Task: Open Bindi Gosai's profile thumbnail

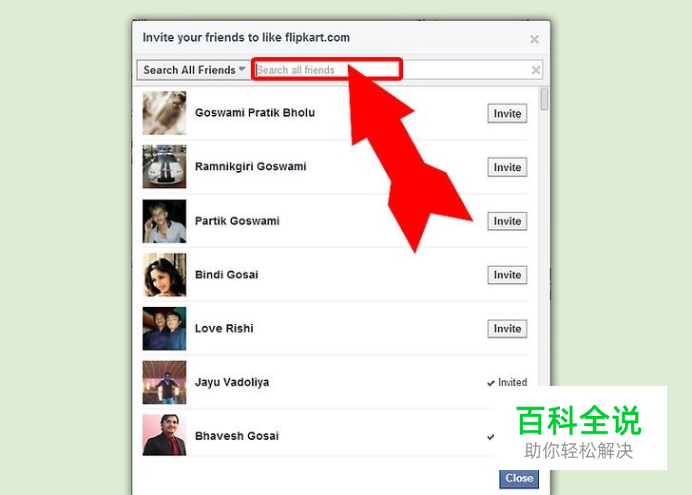Action: [164, 275]
